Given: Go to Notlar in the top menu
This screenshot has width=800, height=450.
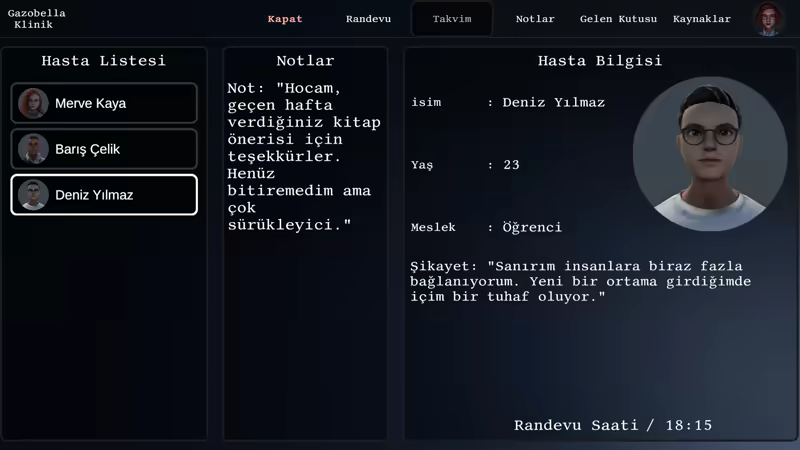Looking at the screenshot, I should (x=535, y=19).
